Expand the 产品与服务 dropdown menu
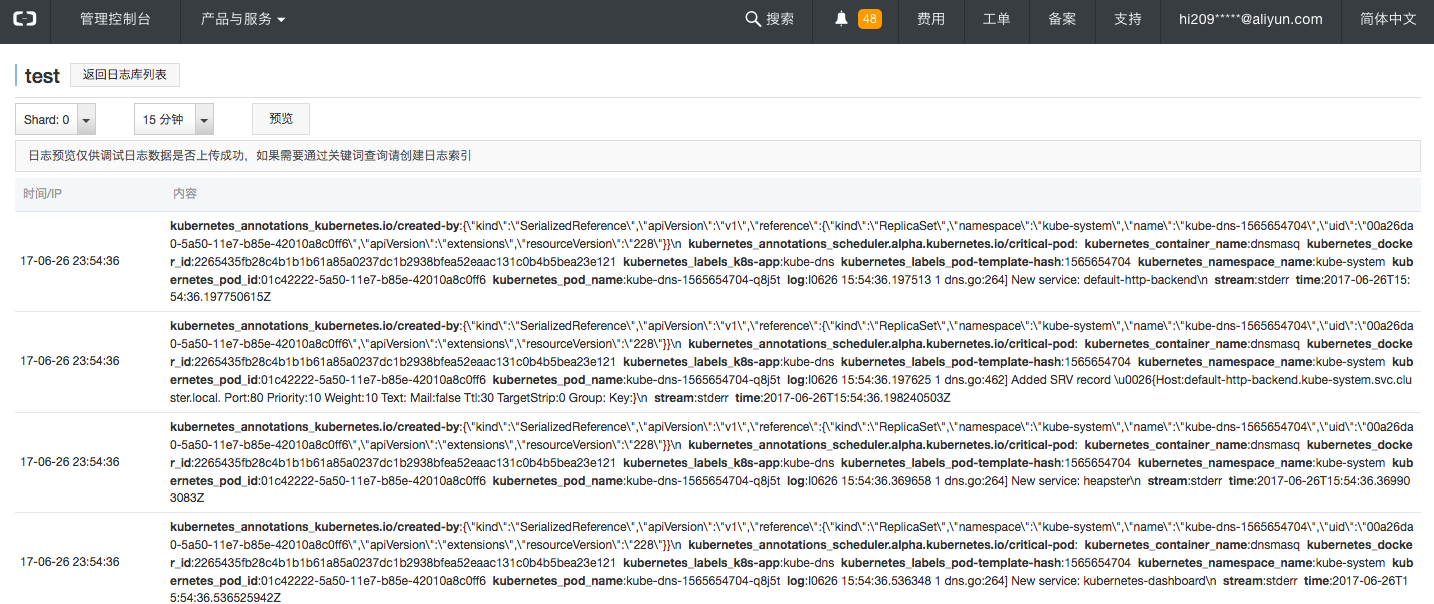Viewport: 1434px width, 604px height. [x=243, y=19]
